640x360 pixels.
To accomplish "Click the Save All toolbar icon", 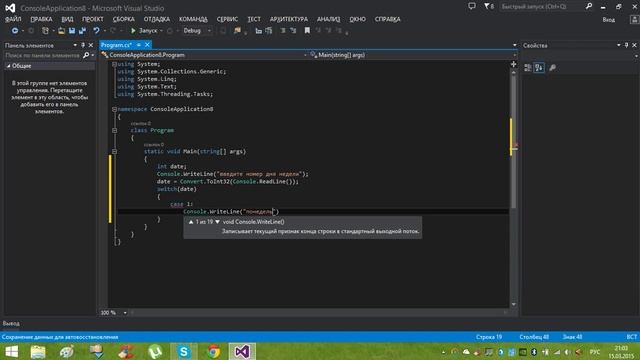I will [x=82, y=31].
